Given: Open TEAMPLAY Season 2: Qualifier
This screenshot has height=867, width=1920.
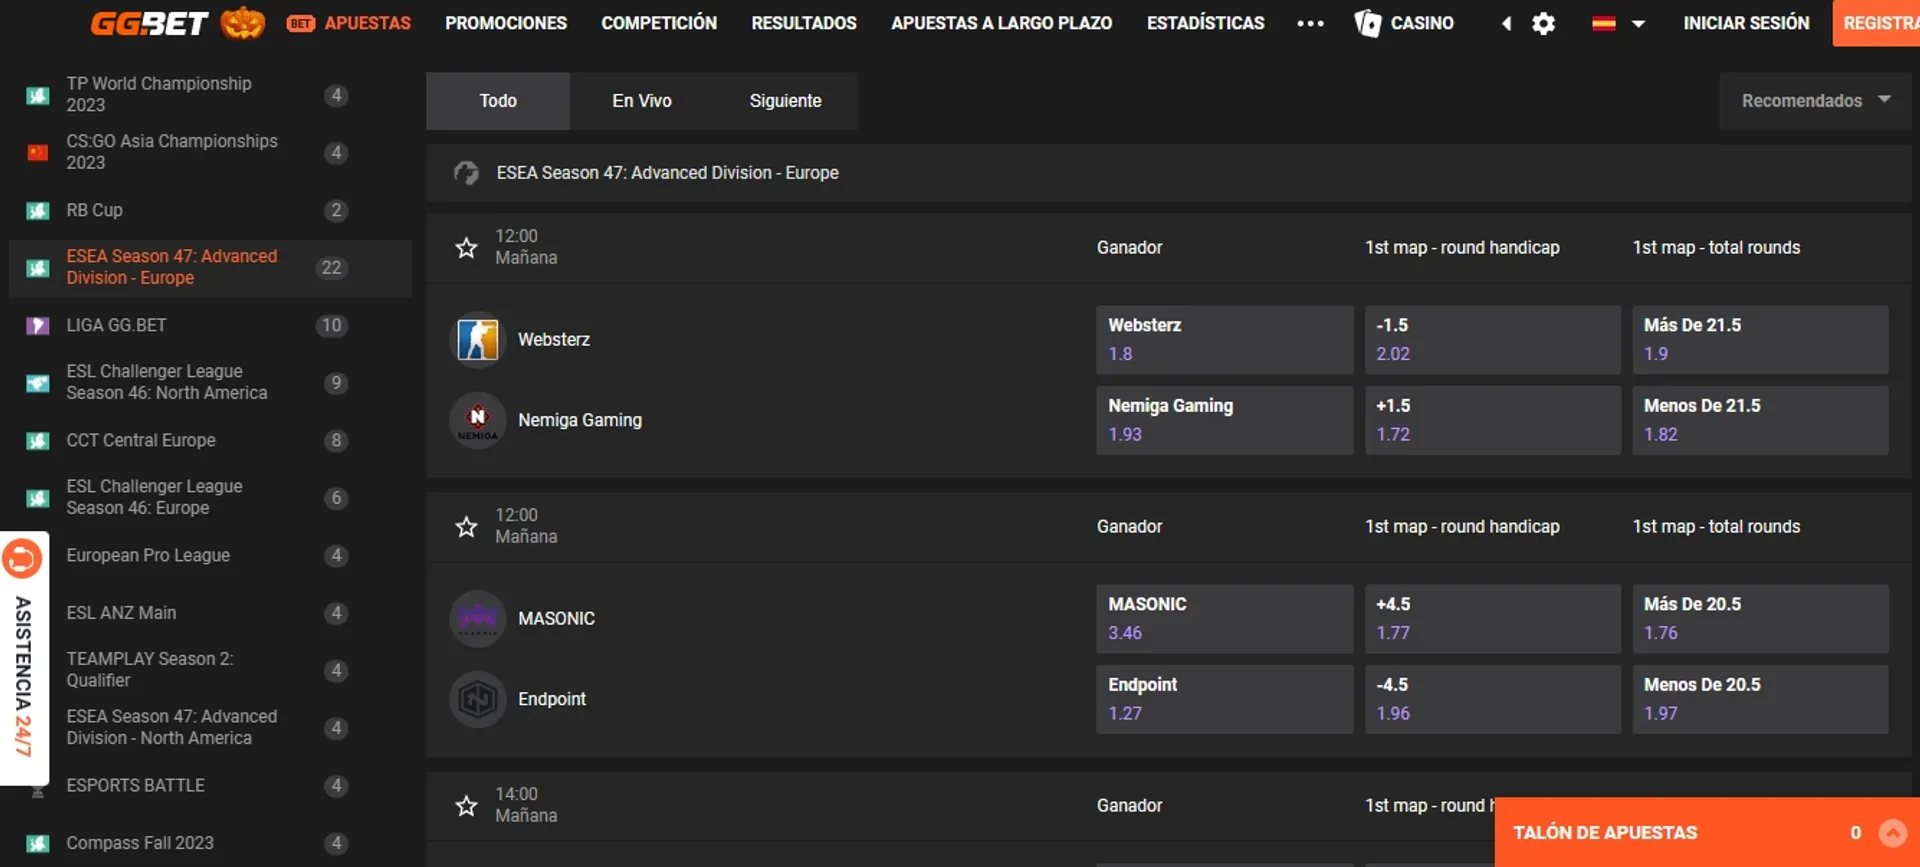Looking at the screenshot, I should [210, 670].
